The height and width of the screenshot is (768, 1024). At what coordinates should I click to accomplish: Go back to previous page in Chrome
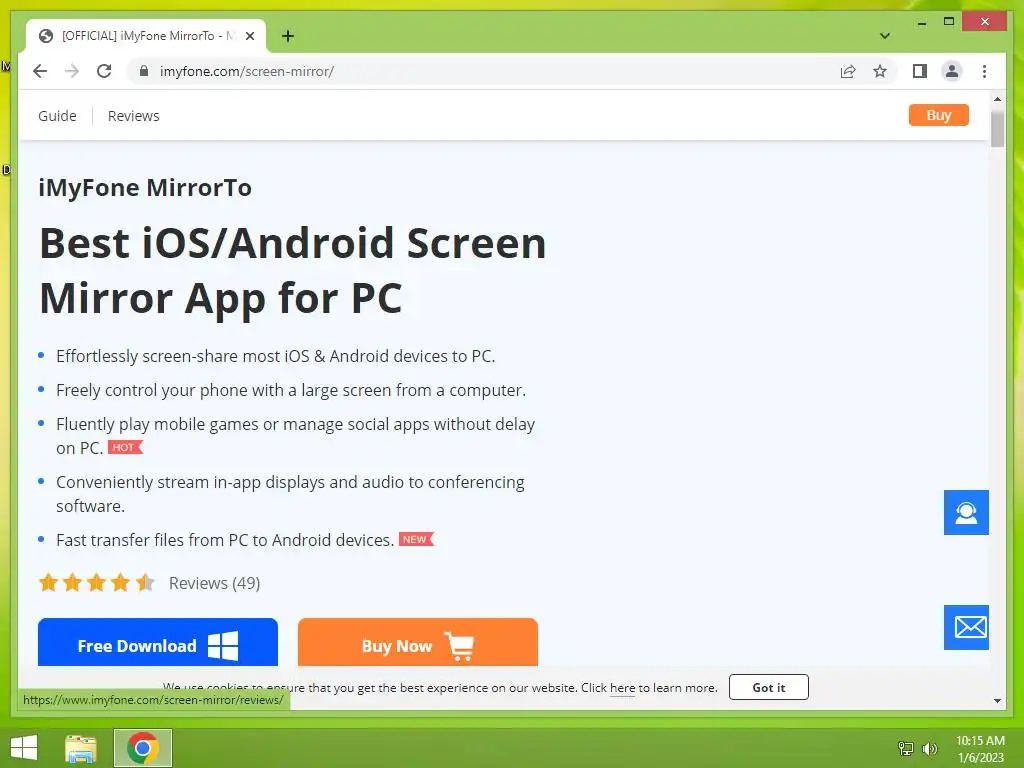pyautogui.click(x=40, y=71)
